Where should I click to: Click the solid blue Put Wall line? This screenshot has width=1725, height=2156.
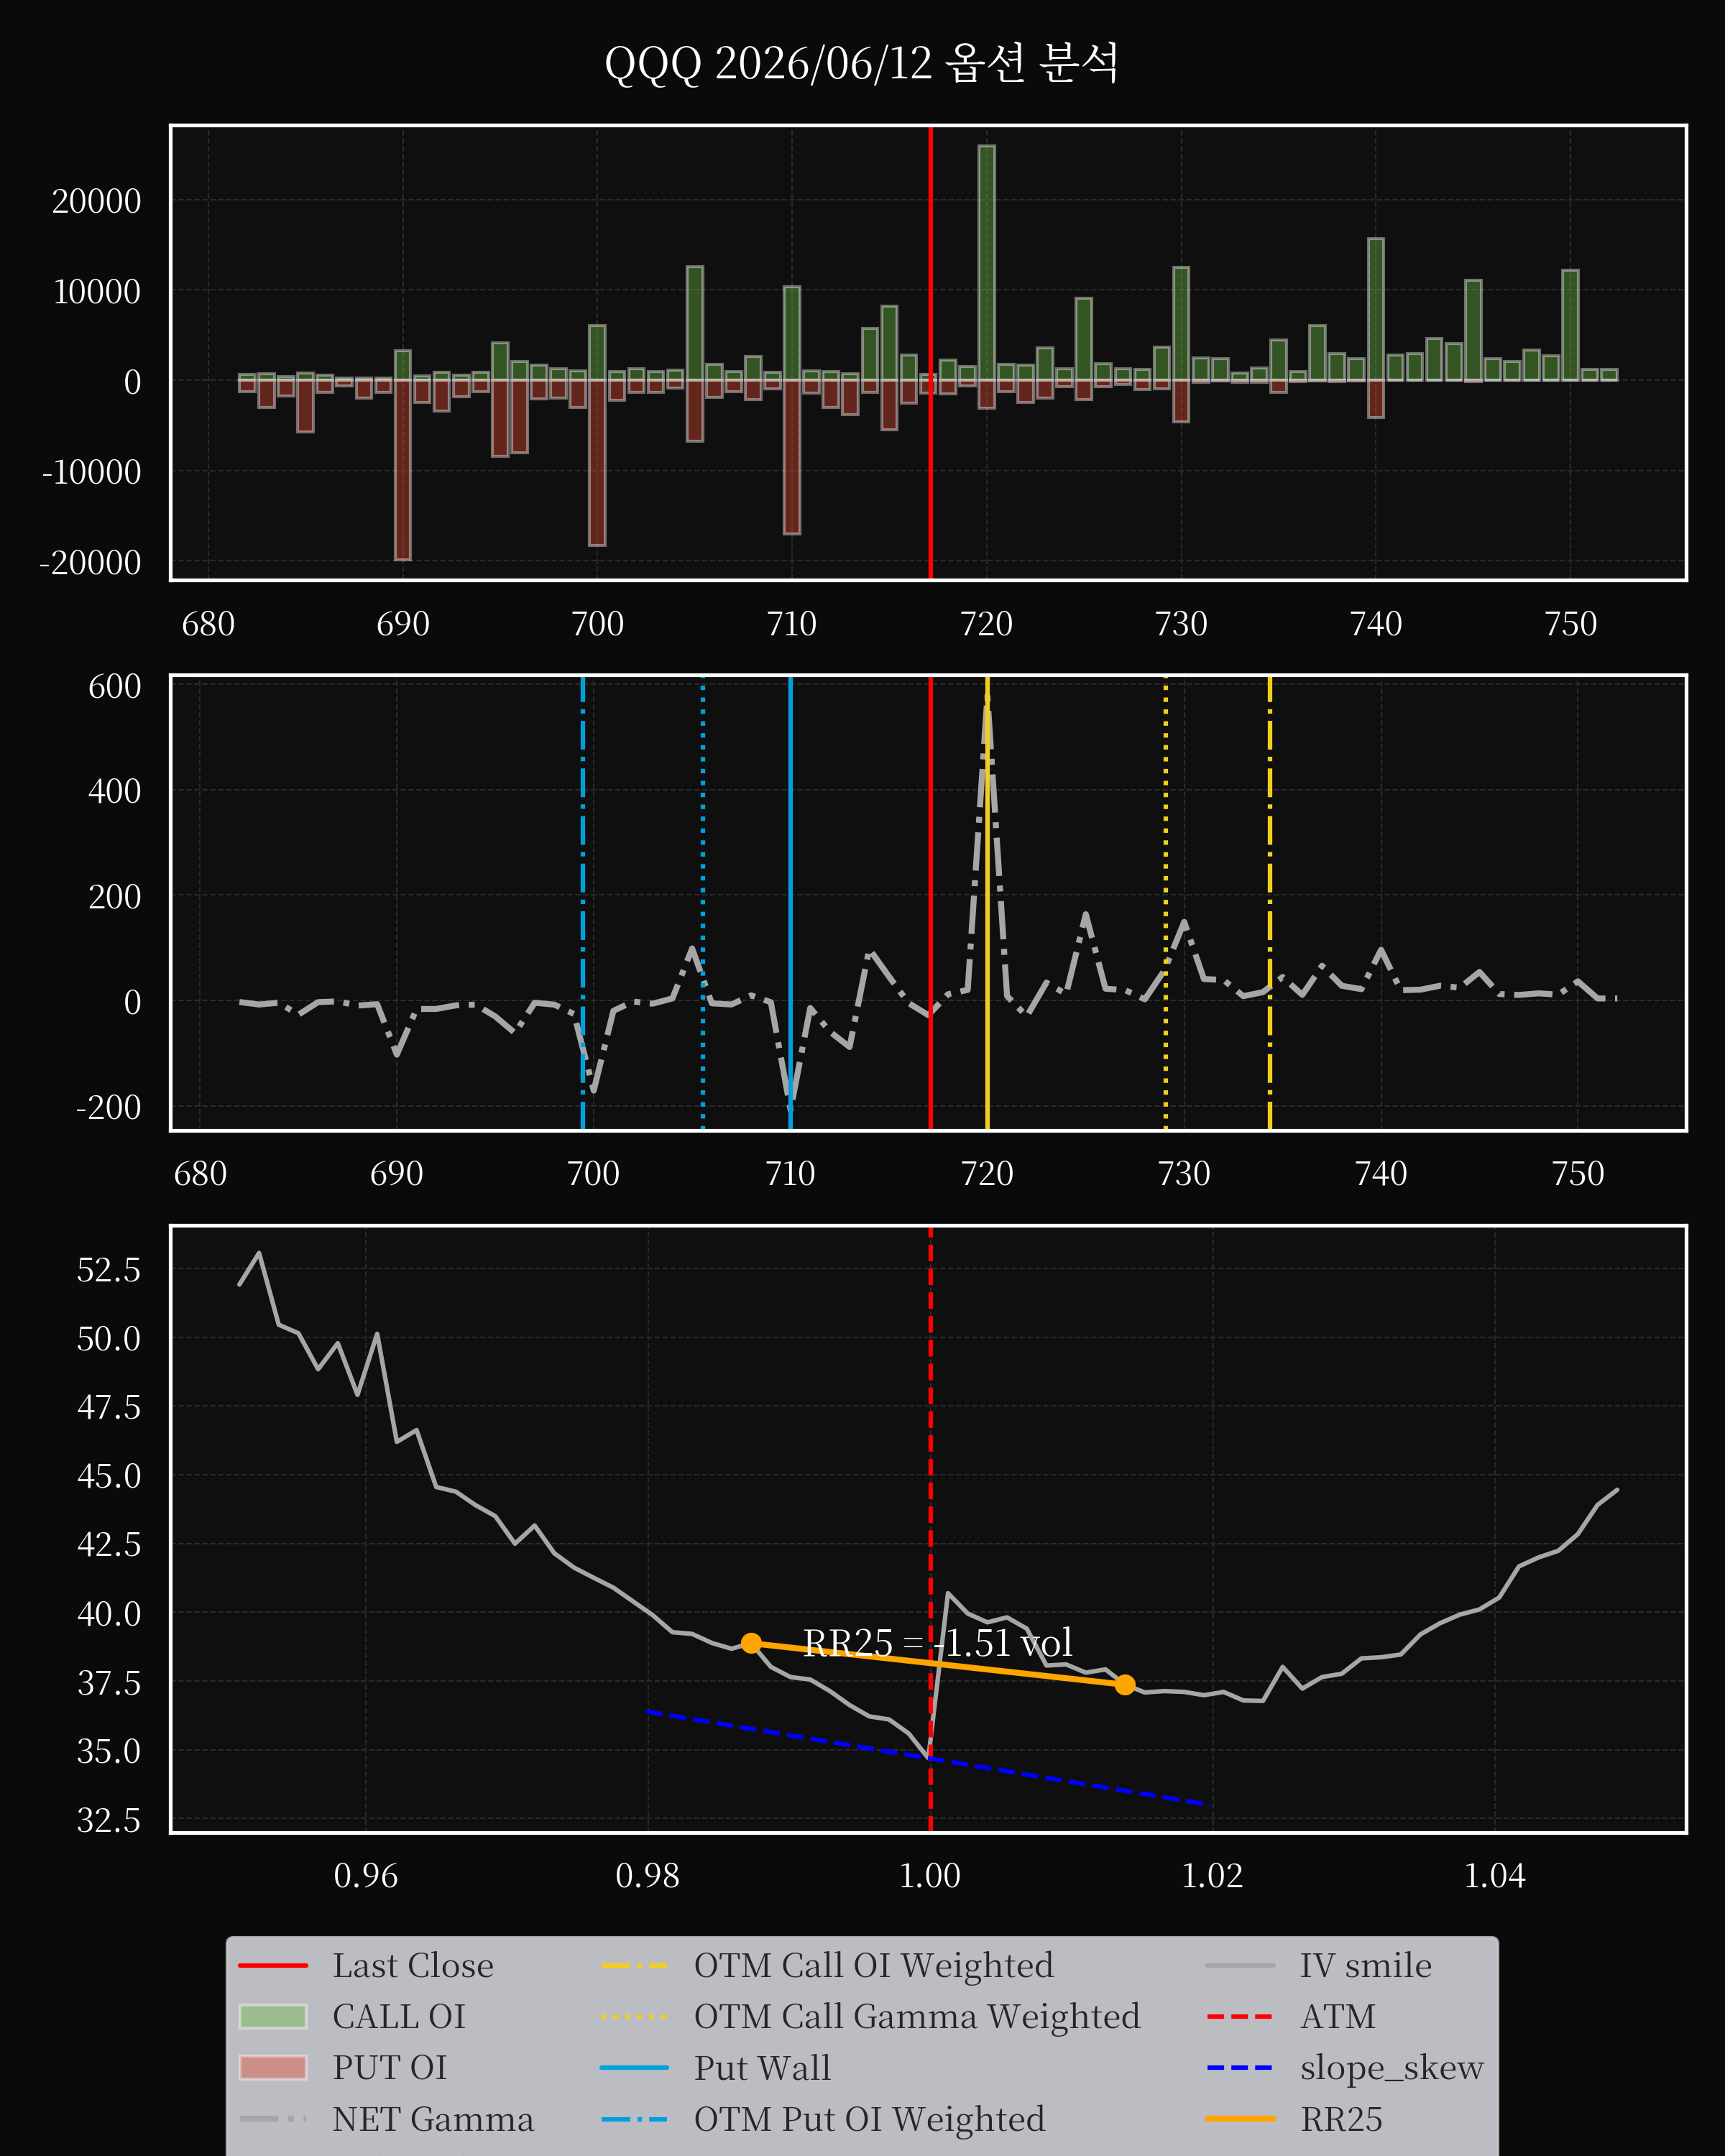(790, 903)
